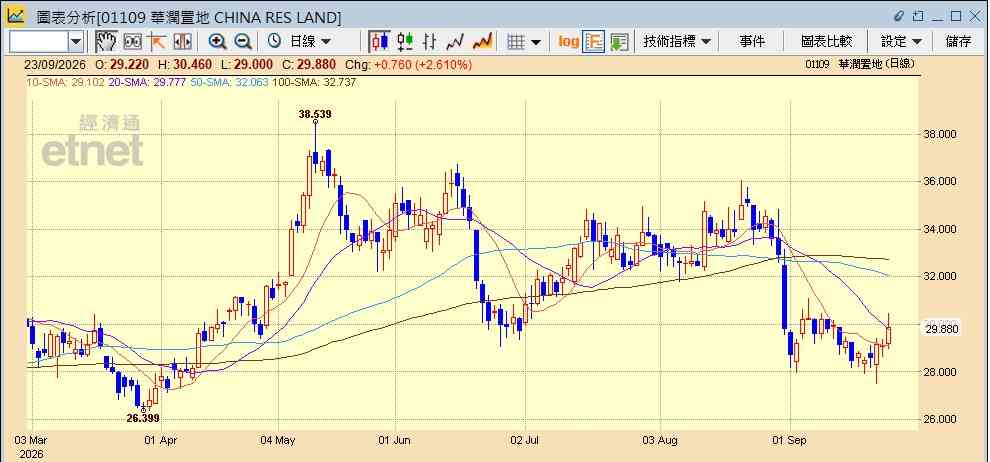Image resolution: width=990 pixels, height=462 pixels.
Task: Click the 34.000 price axis label
Action: 941,229
